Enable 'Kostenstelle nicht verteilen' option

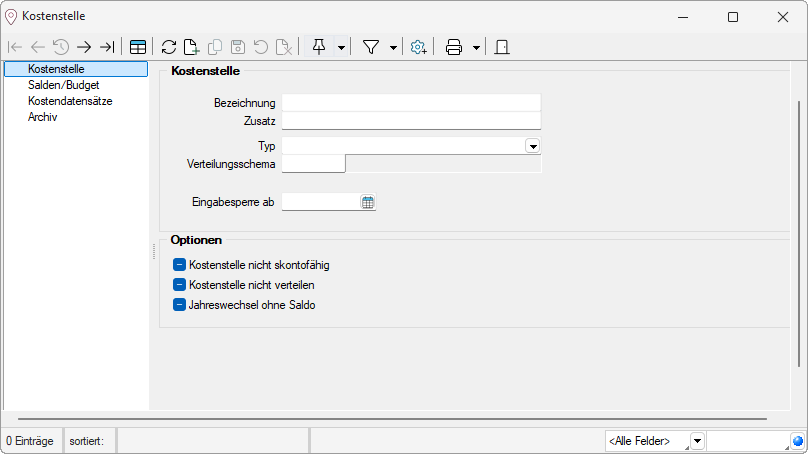[180, 285]
